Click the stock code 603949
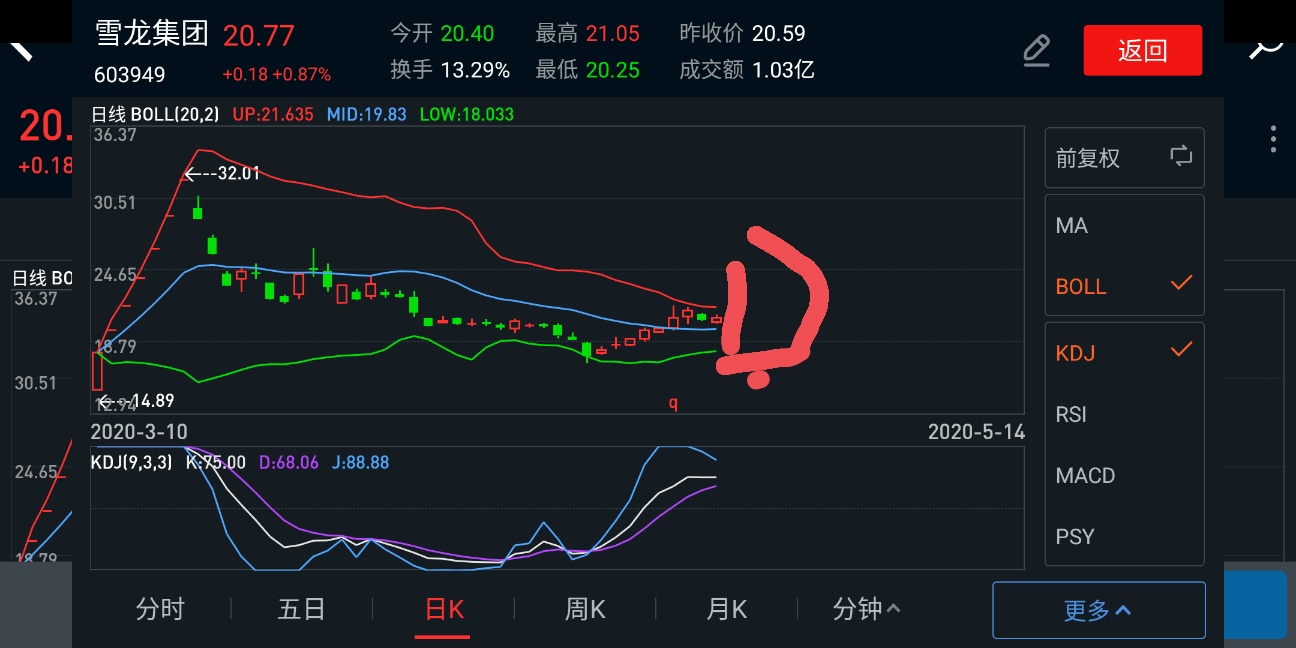The width and height of the screenshot is (1296, 648). coord(130,75)
